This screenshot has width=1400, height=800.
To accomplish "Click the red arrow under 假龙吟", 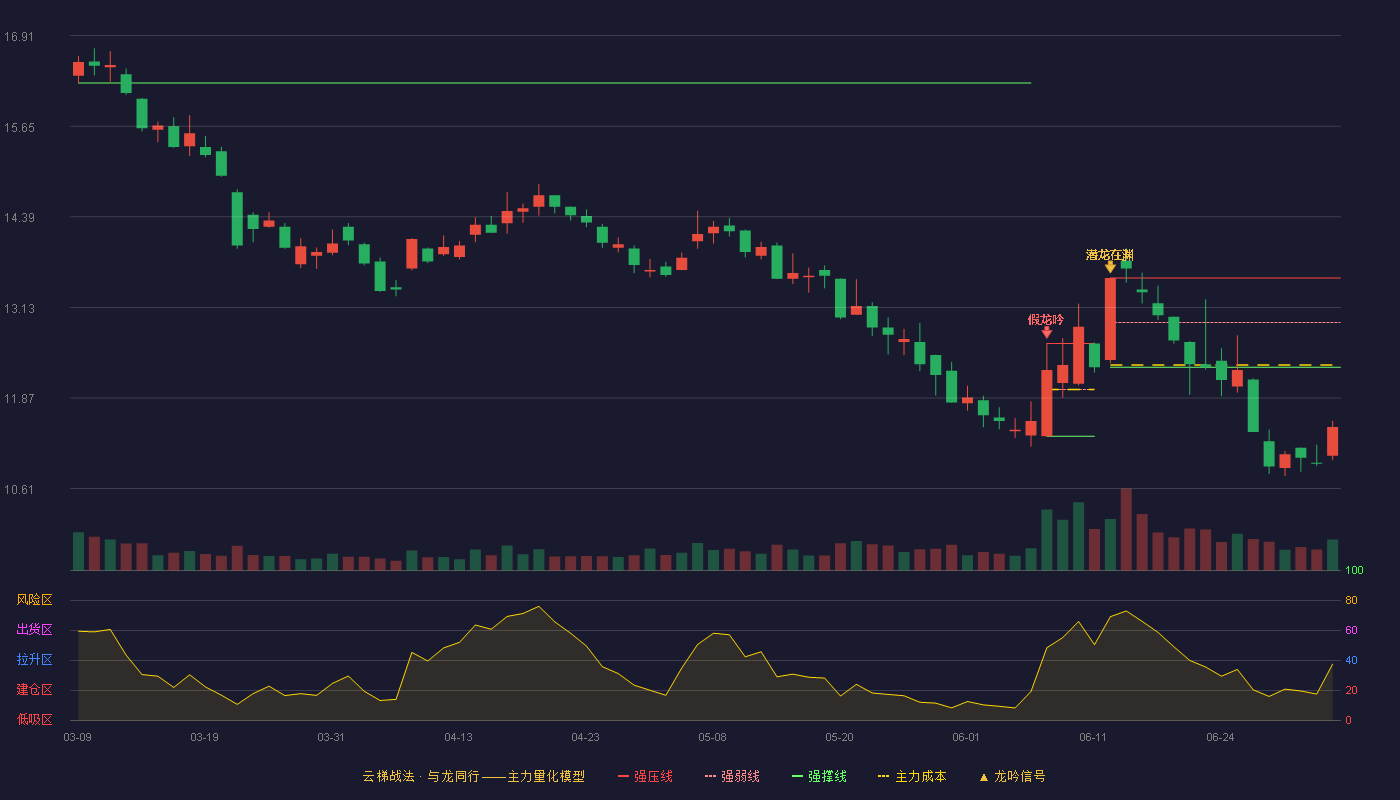I will coord(1046,332).
